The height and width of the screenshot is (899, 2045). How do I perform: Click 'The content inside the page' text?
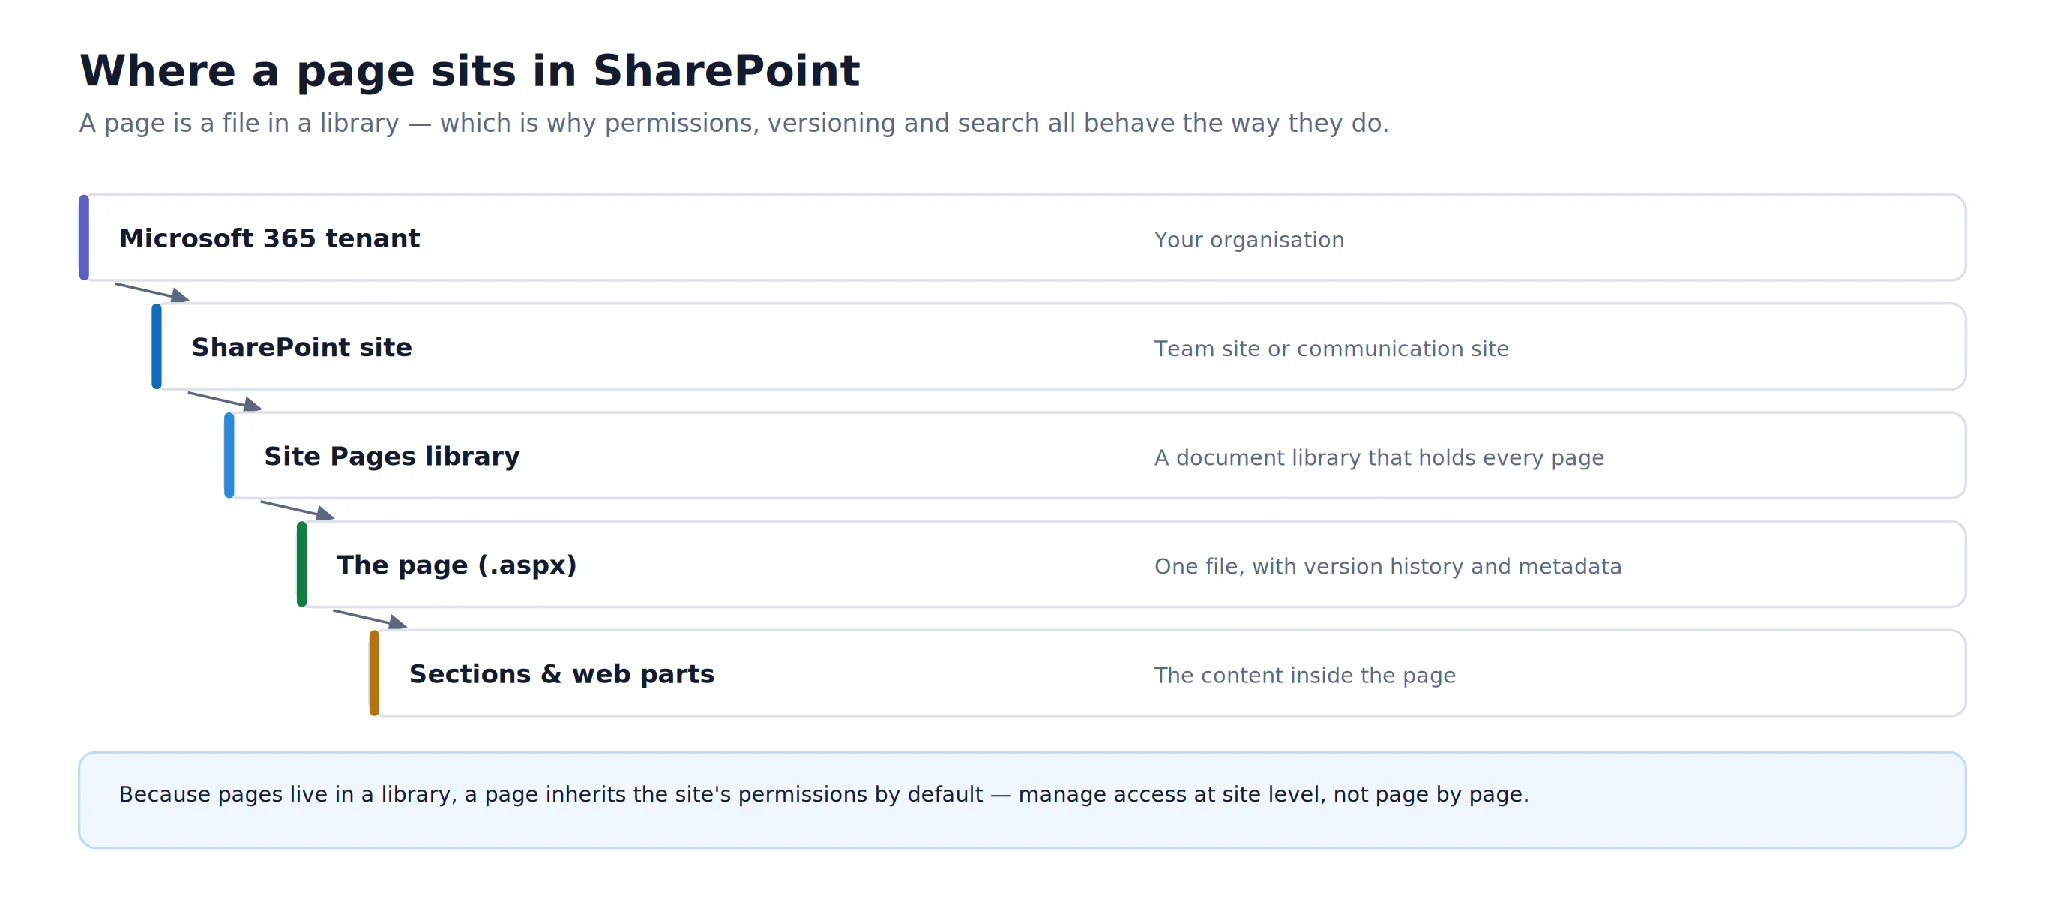tap(1305, 676)
